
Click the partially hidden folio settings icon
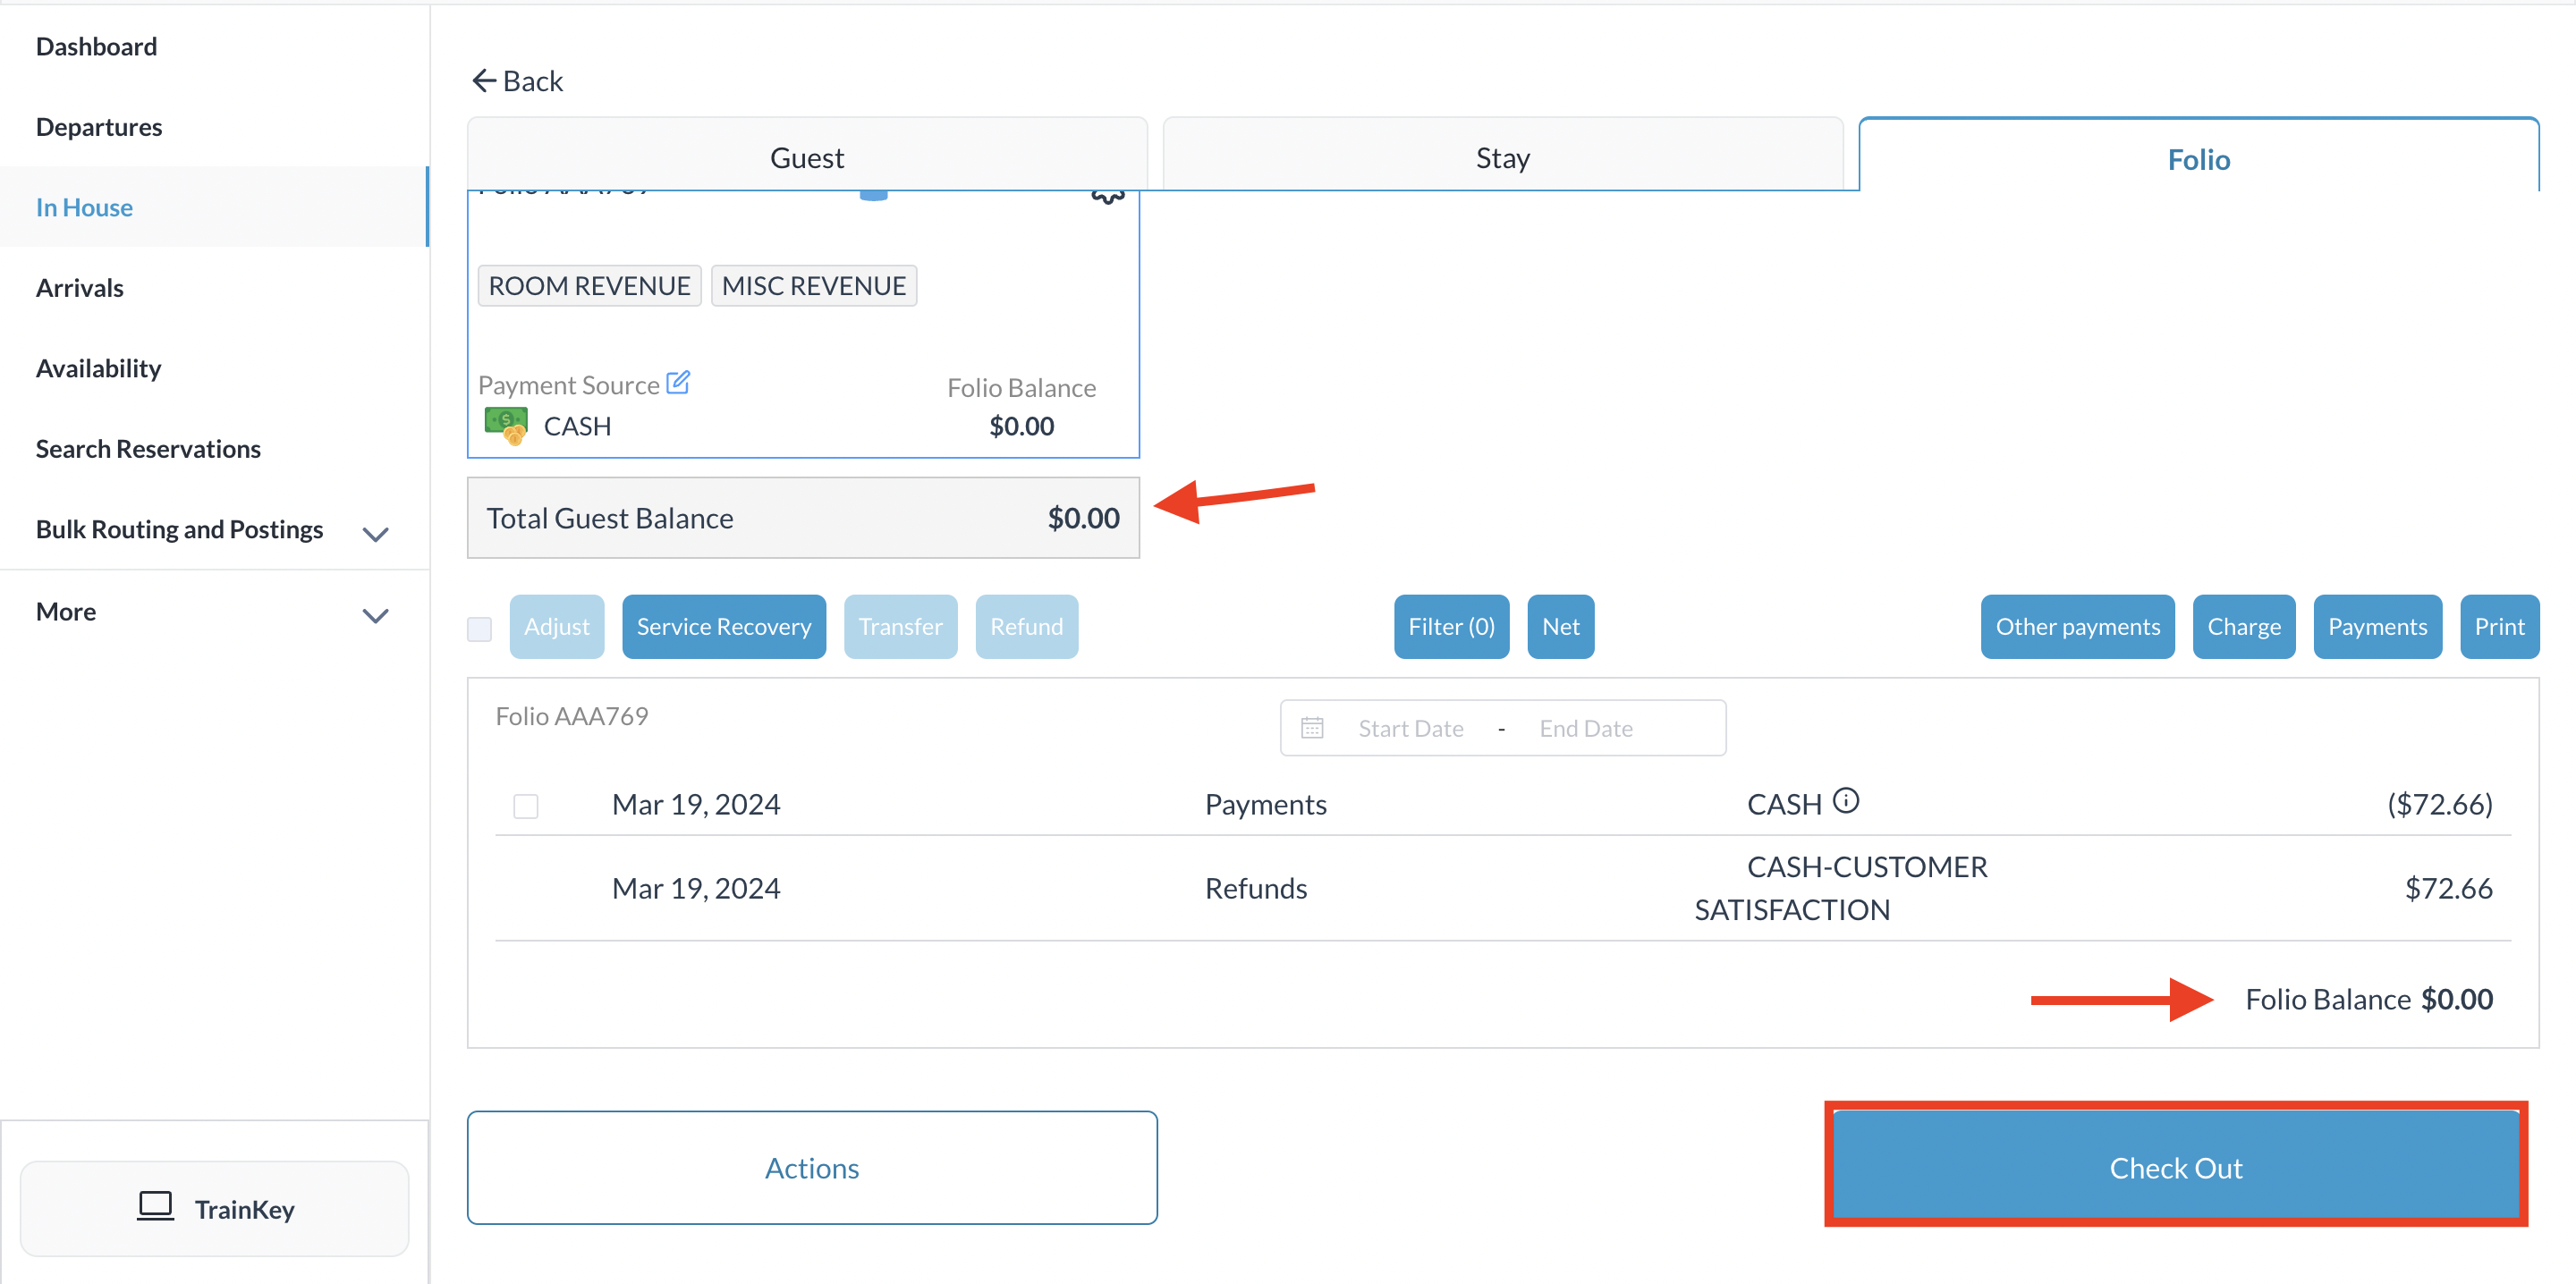(1107, 196)
